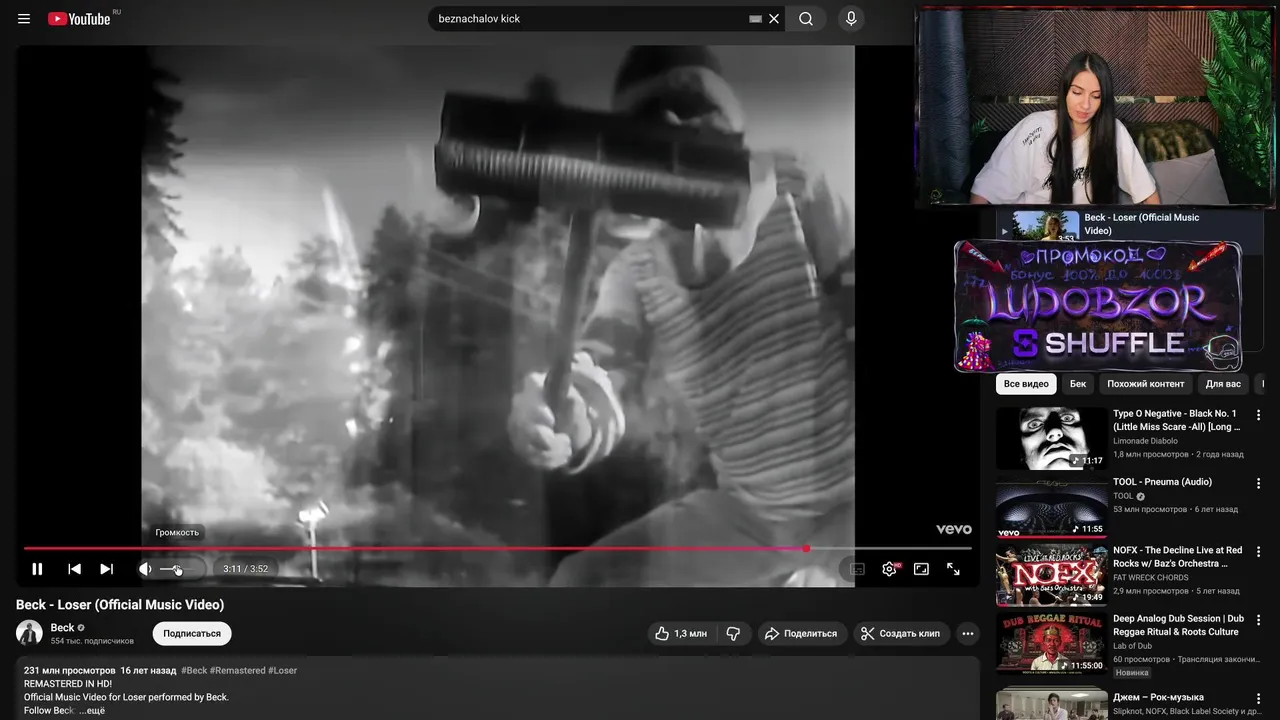Run search with magnifier button
This screenshot has width=1280, height=720.
click(806, 19)
